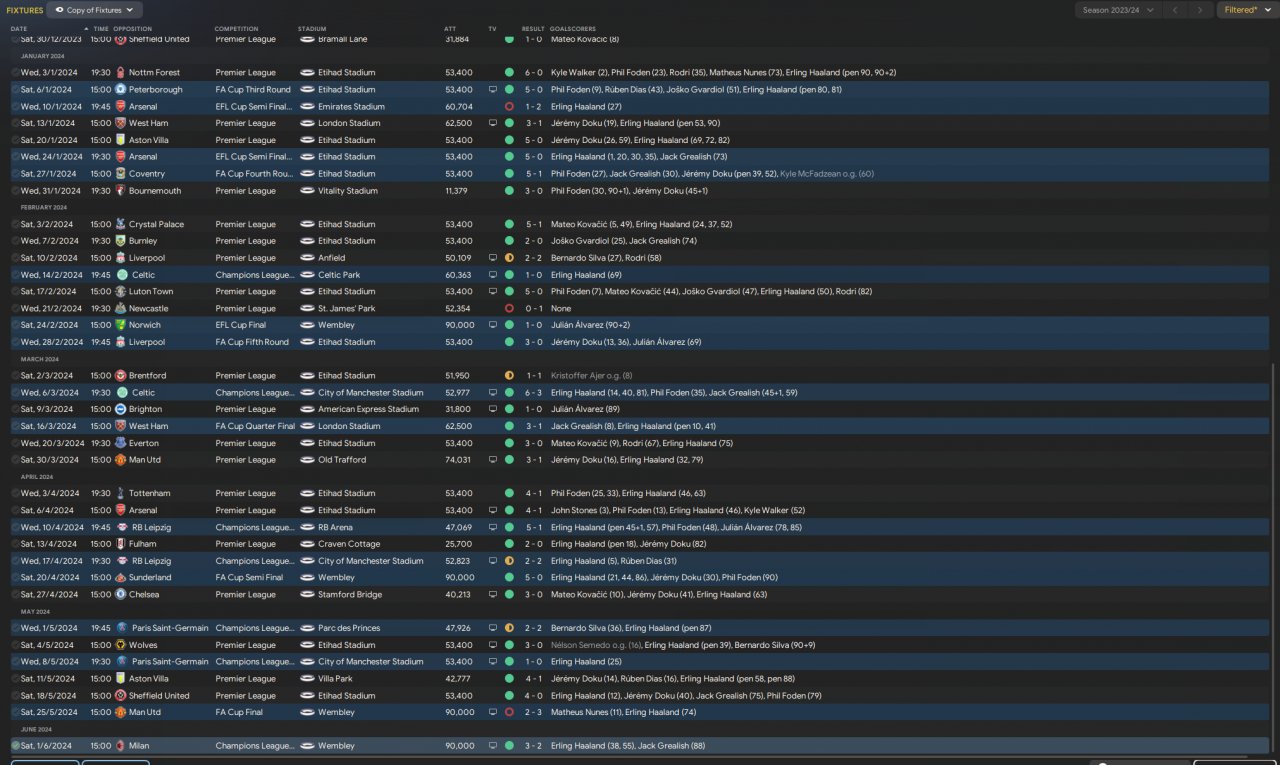Click the Burnley club badge

click(121, 241)
